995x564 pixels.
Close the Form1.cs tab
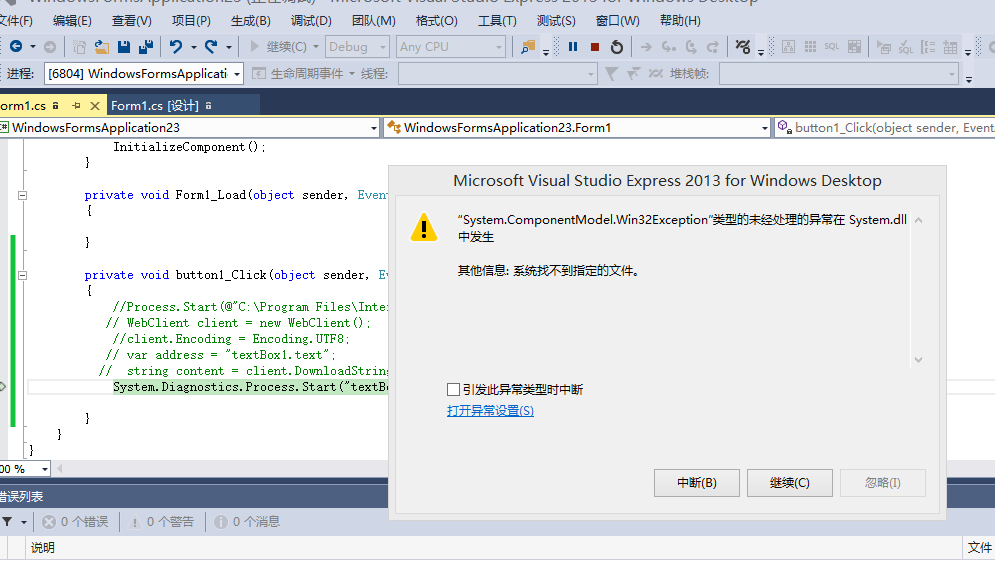coord(95,105)
